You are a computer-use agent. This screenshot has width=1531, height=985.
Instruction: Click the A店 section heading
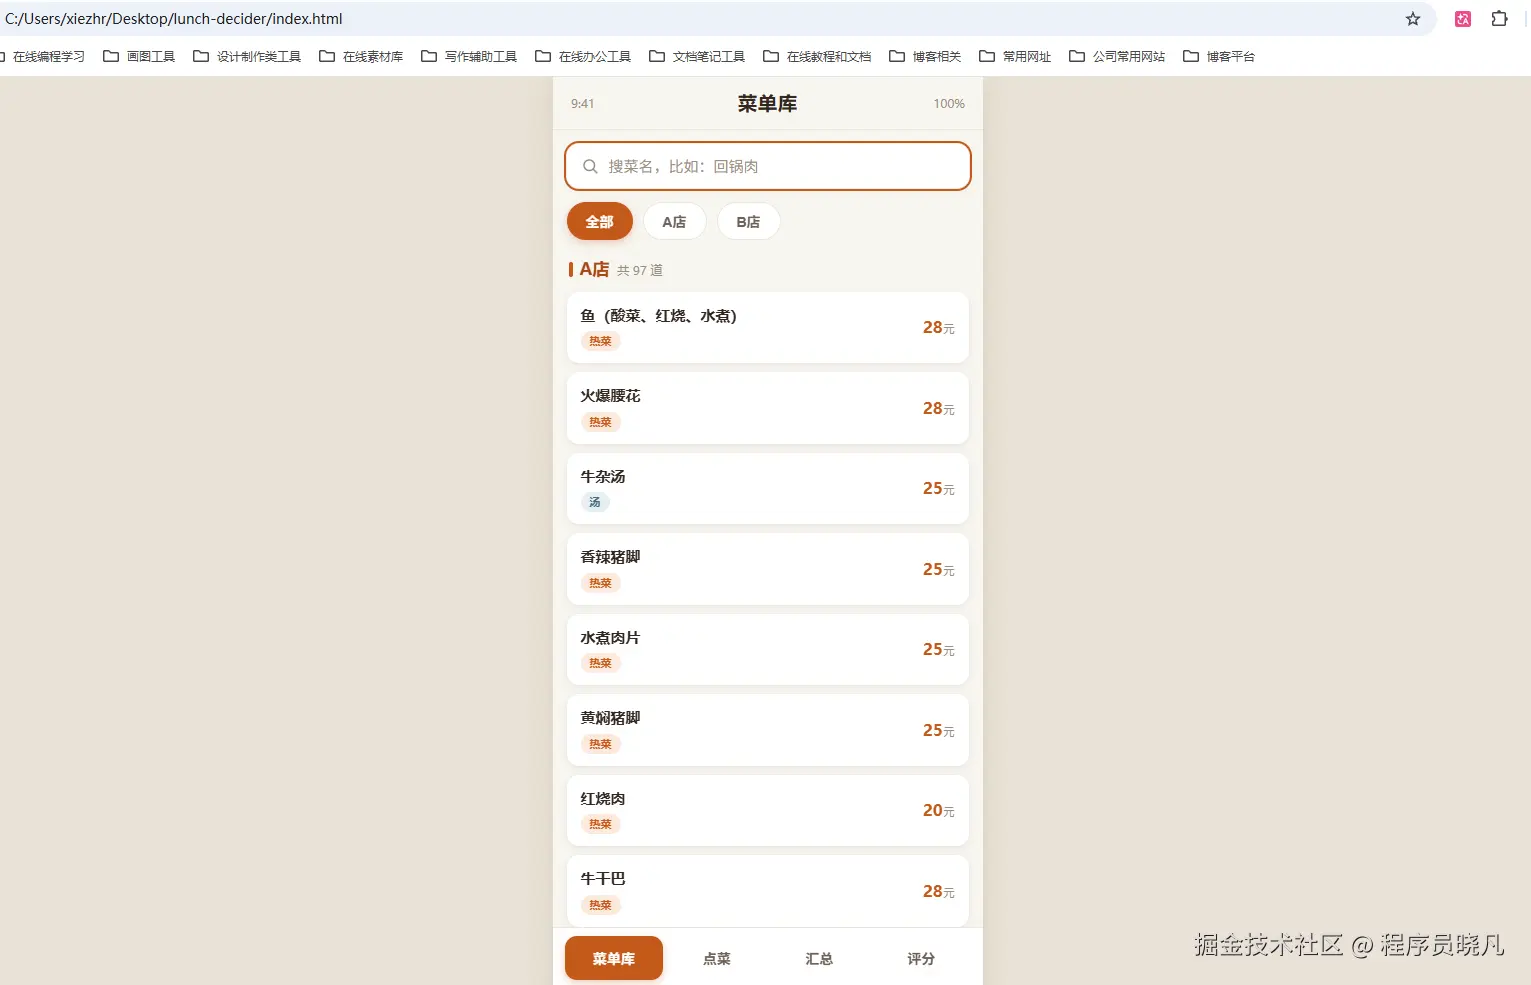(594, 269)
